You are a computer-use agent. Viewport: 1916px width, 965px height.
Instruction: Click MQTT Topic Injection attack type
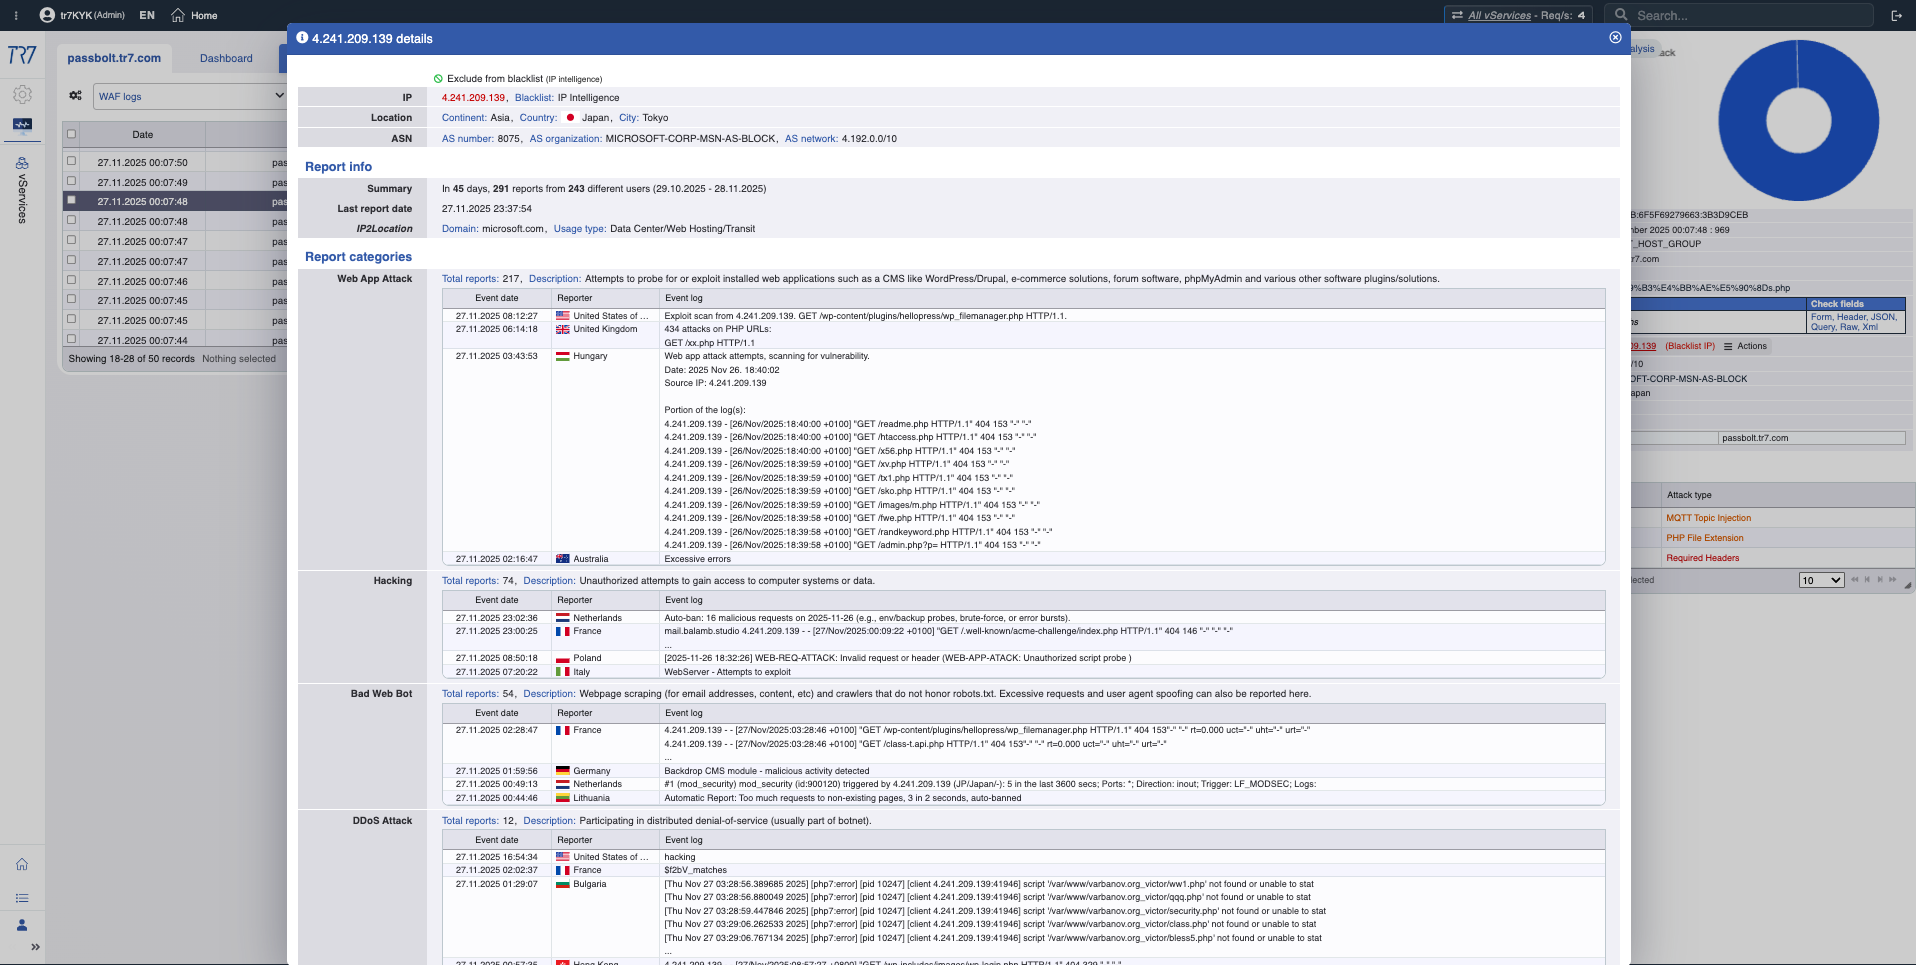(x=1708, y=518)
